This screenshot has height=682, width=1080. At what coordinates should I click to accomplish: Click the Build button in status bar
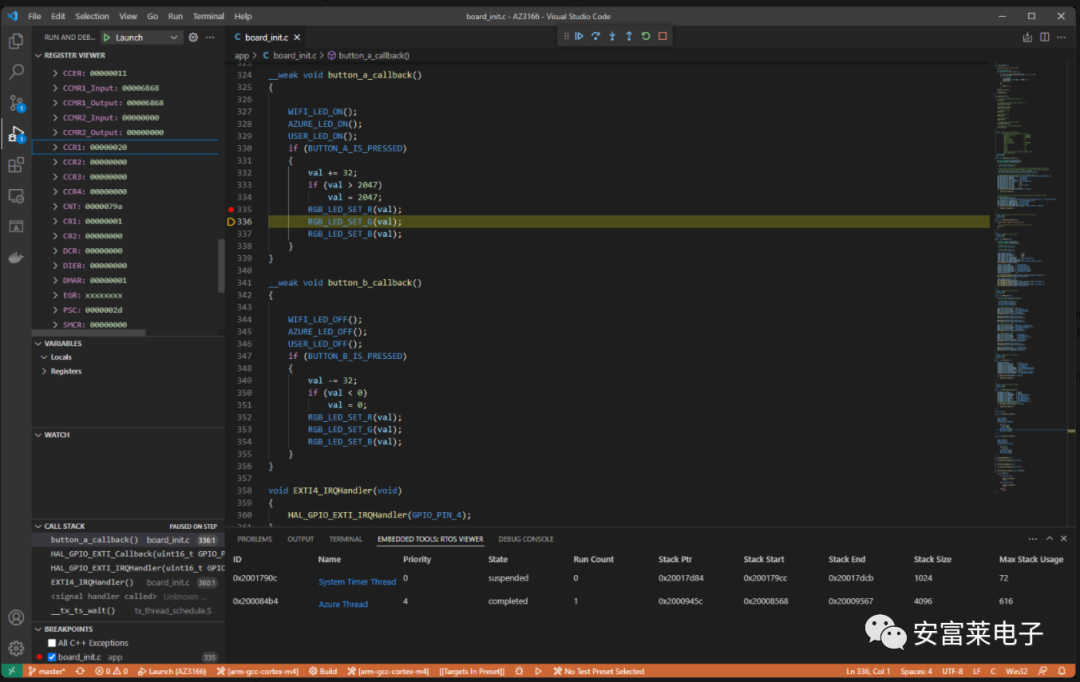pos(323,671)
